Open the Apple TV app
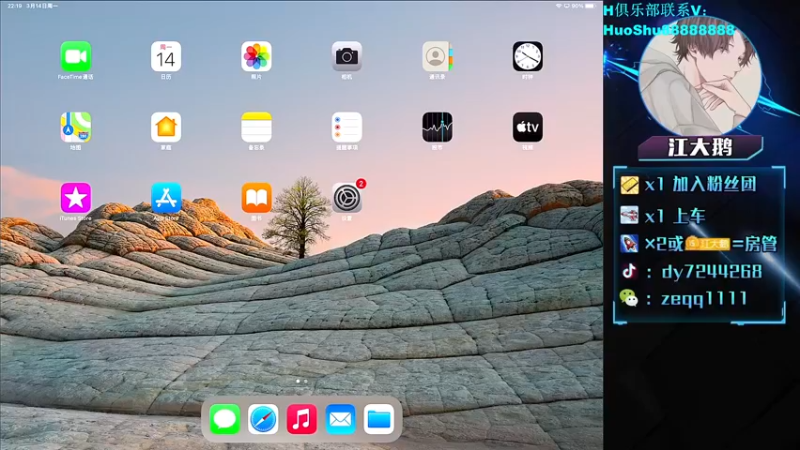This screenshot has width=800, height=450. [x=528, y=127]
